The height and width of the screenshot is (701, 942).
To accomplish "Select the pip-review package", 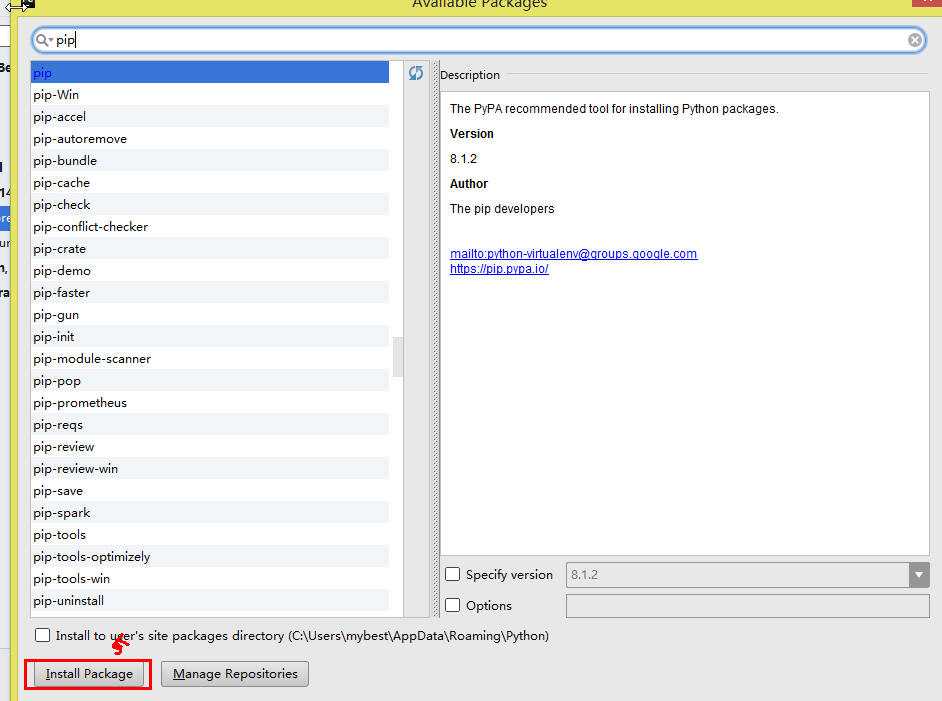I will (210, 447).
